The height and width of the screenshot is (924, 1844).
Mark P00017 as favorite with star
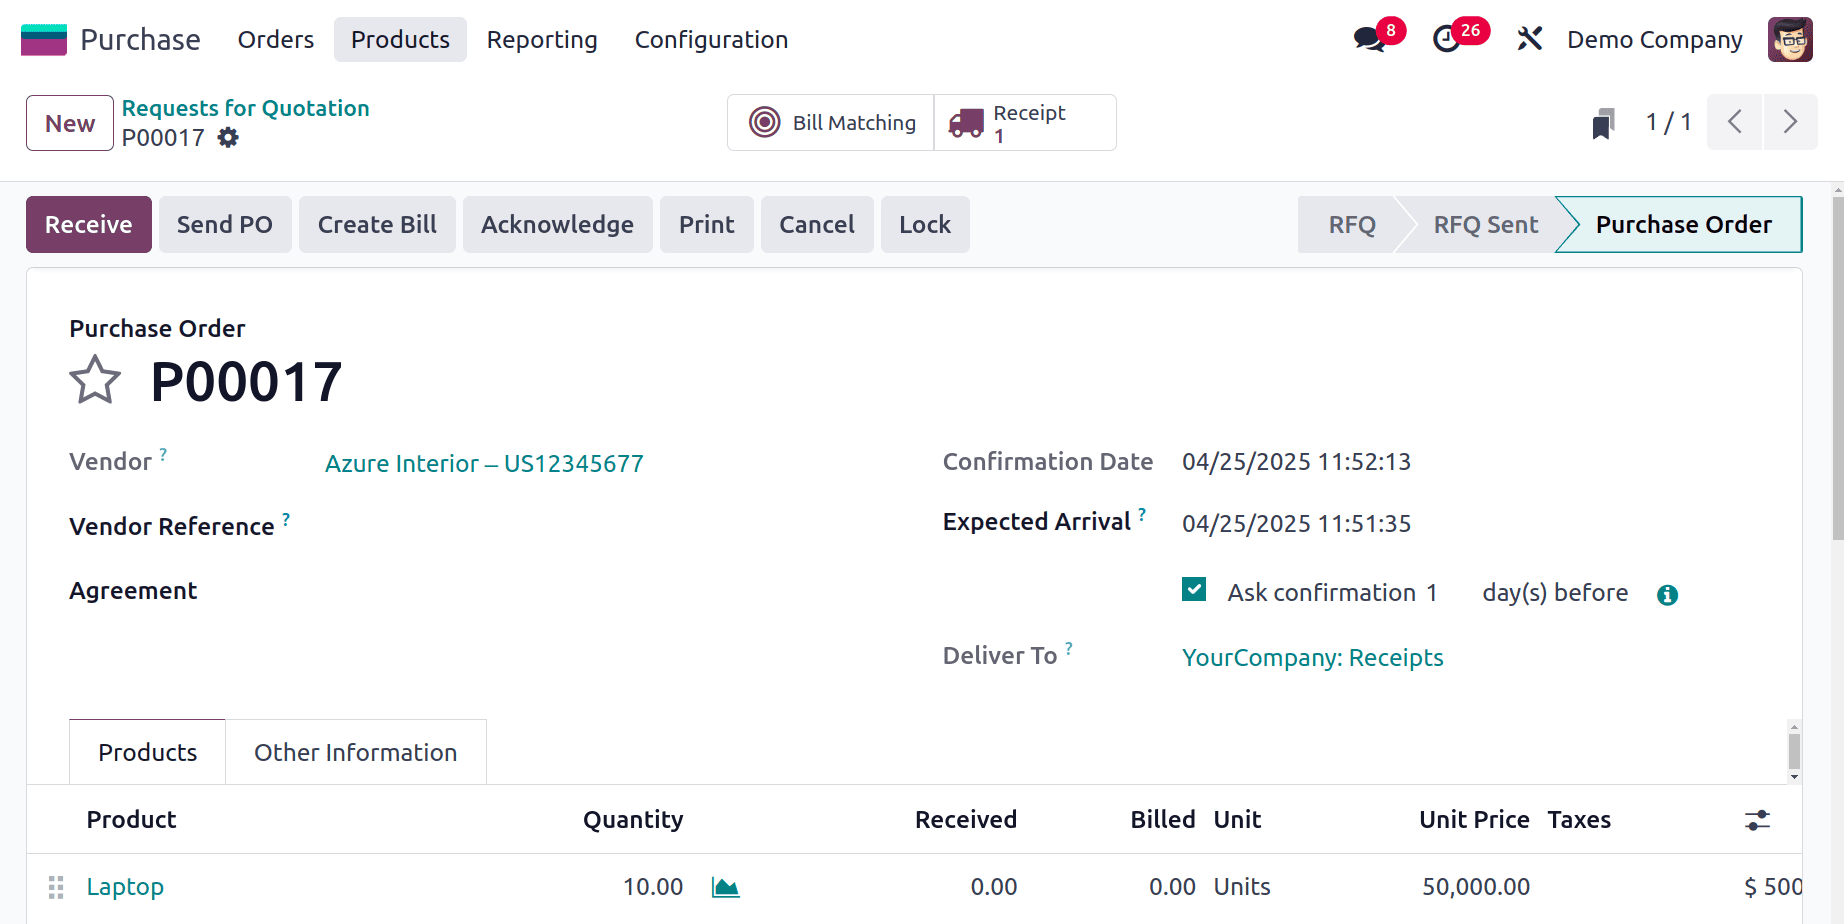tap(95, 380)
